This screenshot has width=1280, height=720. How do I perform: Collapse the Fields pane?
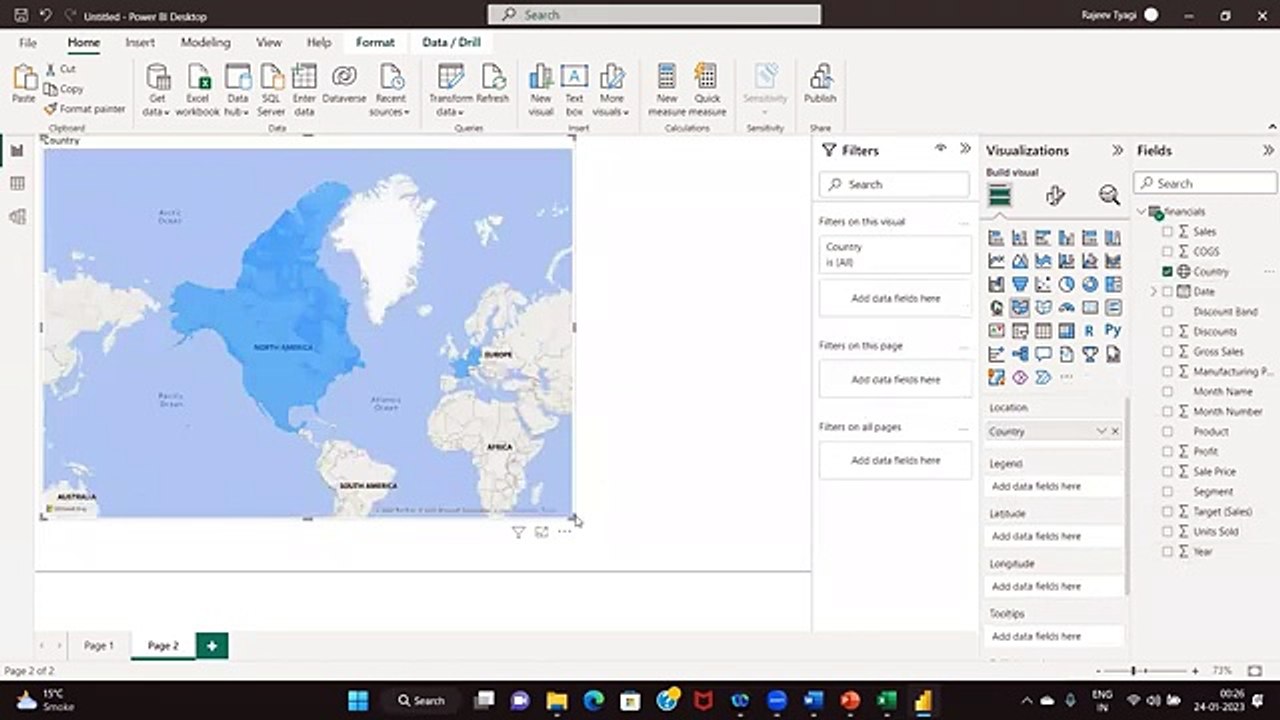(1268, 150)
